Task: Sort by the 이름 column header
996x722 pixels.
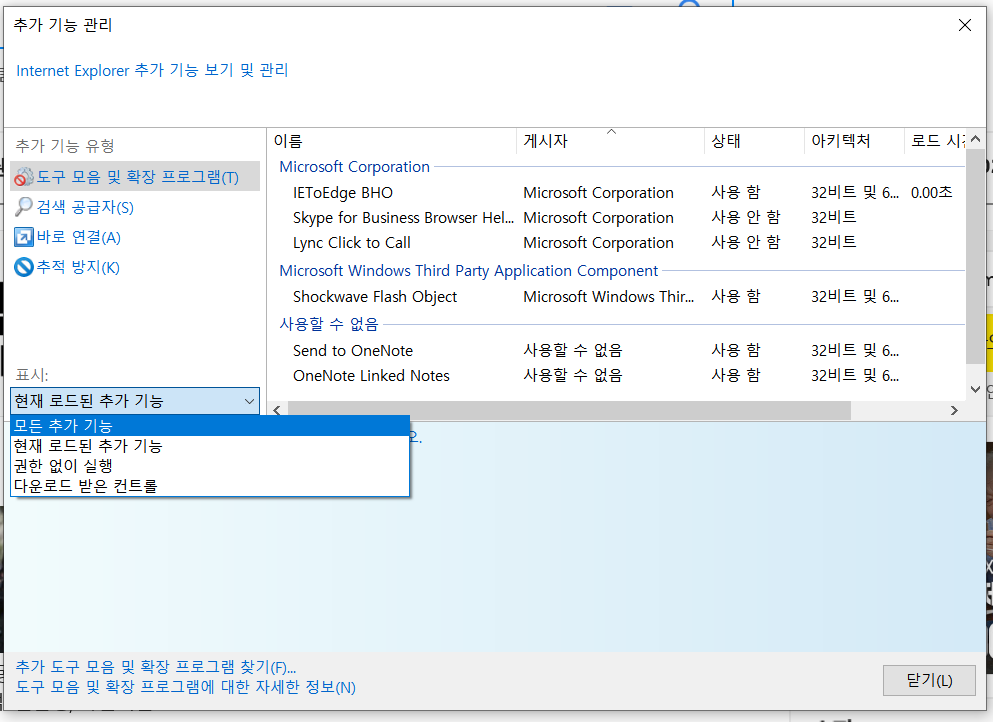Action: click(x=392, y=141)
